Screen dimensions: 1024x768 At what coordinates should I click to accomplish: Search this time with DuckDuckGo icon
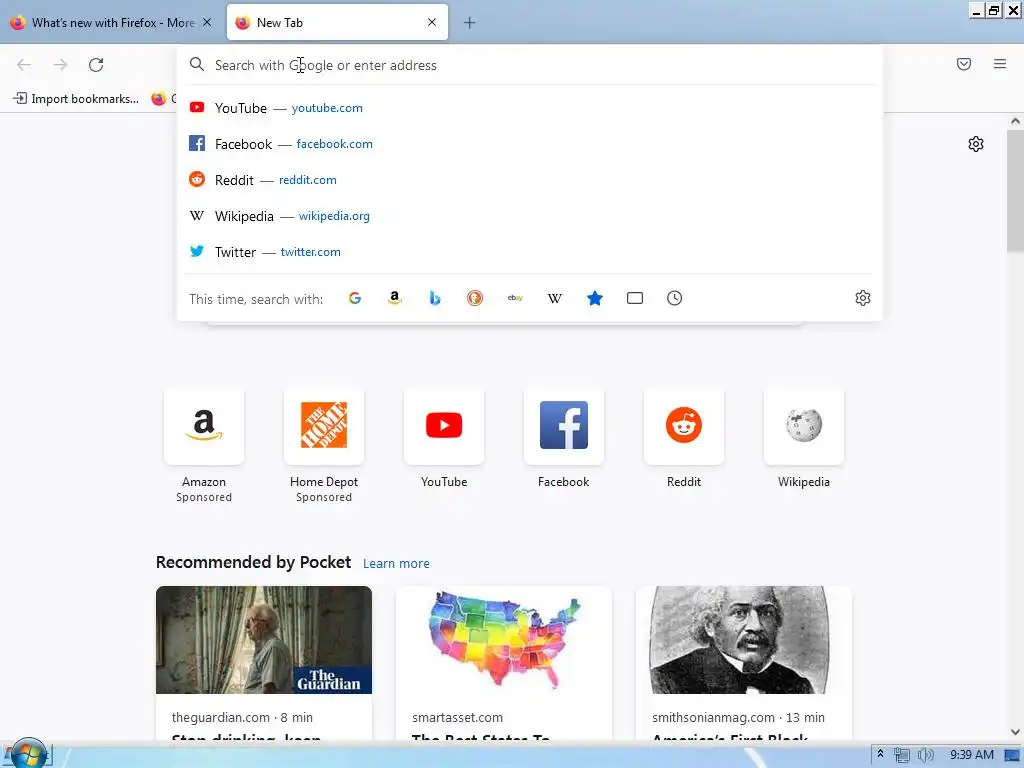(475, 298)
